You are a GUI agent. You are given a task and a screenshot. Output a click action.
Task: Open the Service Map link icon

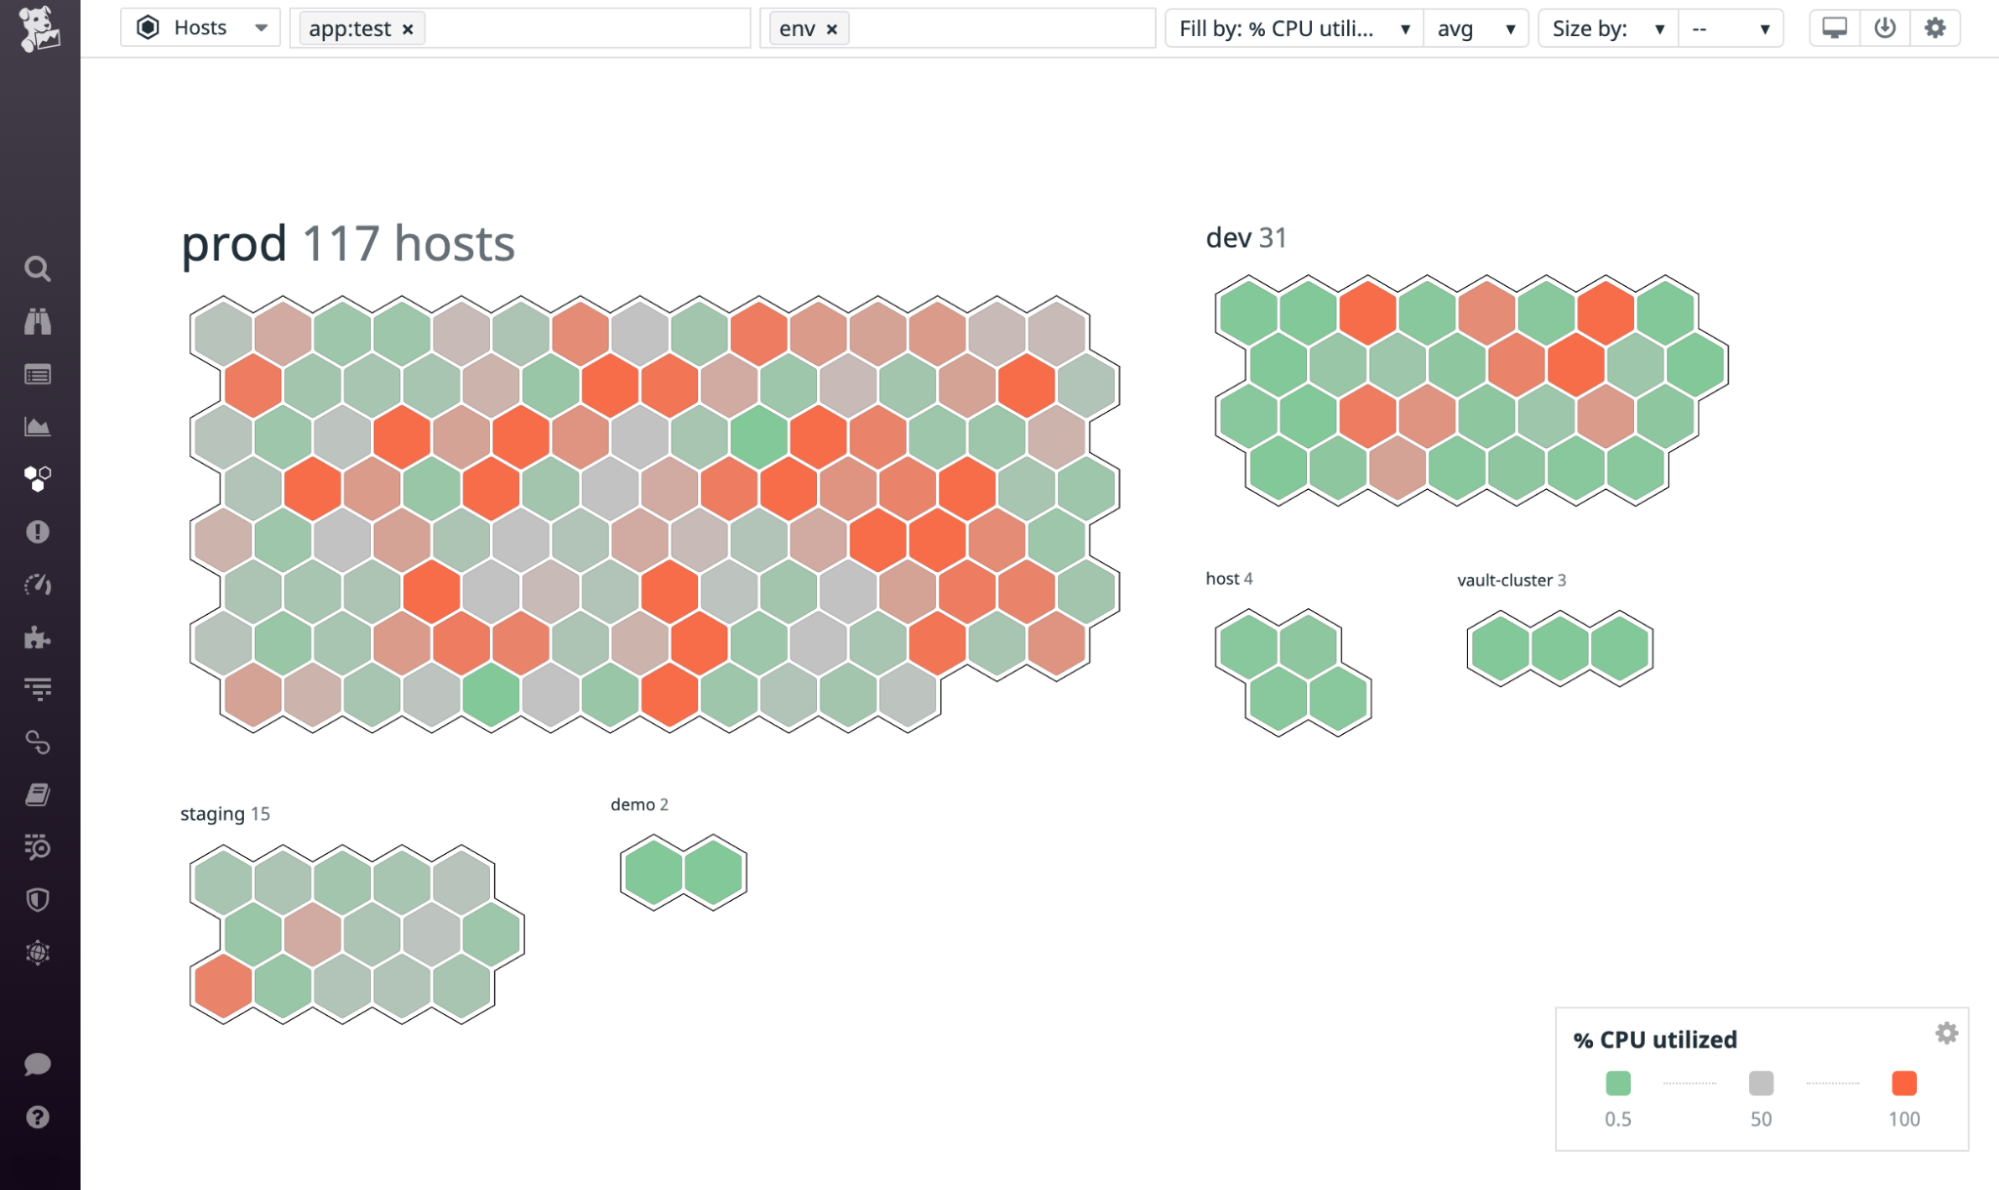pyautogui.click(x=38, y=742)
